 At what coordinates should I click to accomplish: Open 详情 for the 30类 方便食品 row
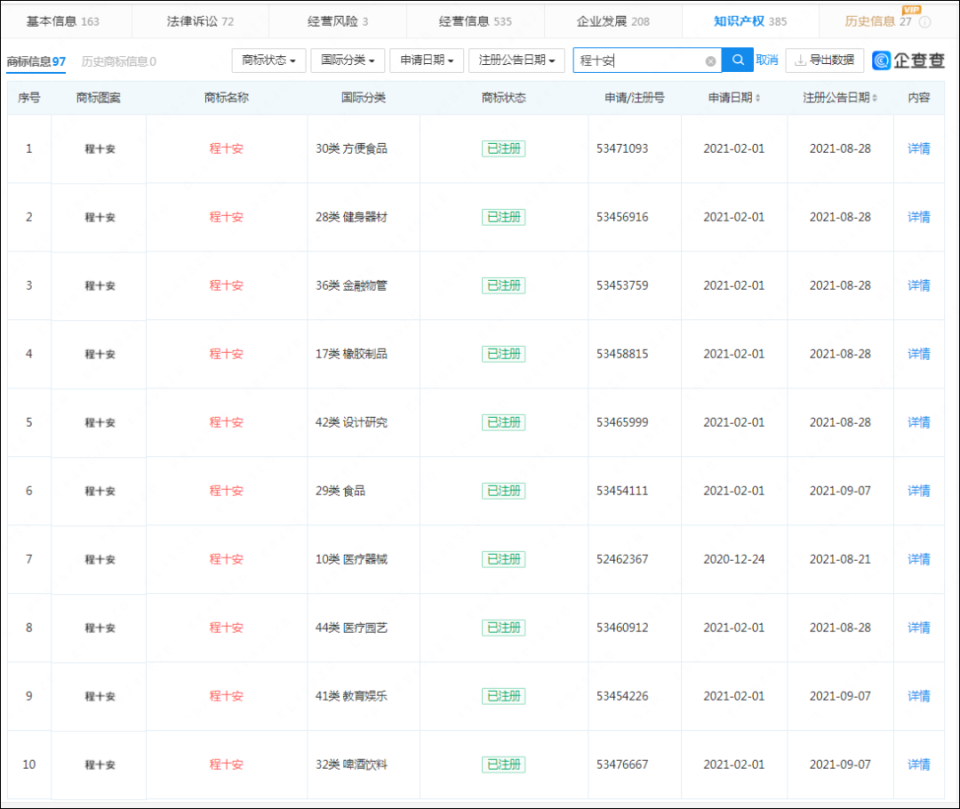918,149
